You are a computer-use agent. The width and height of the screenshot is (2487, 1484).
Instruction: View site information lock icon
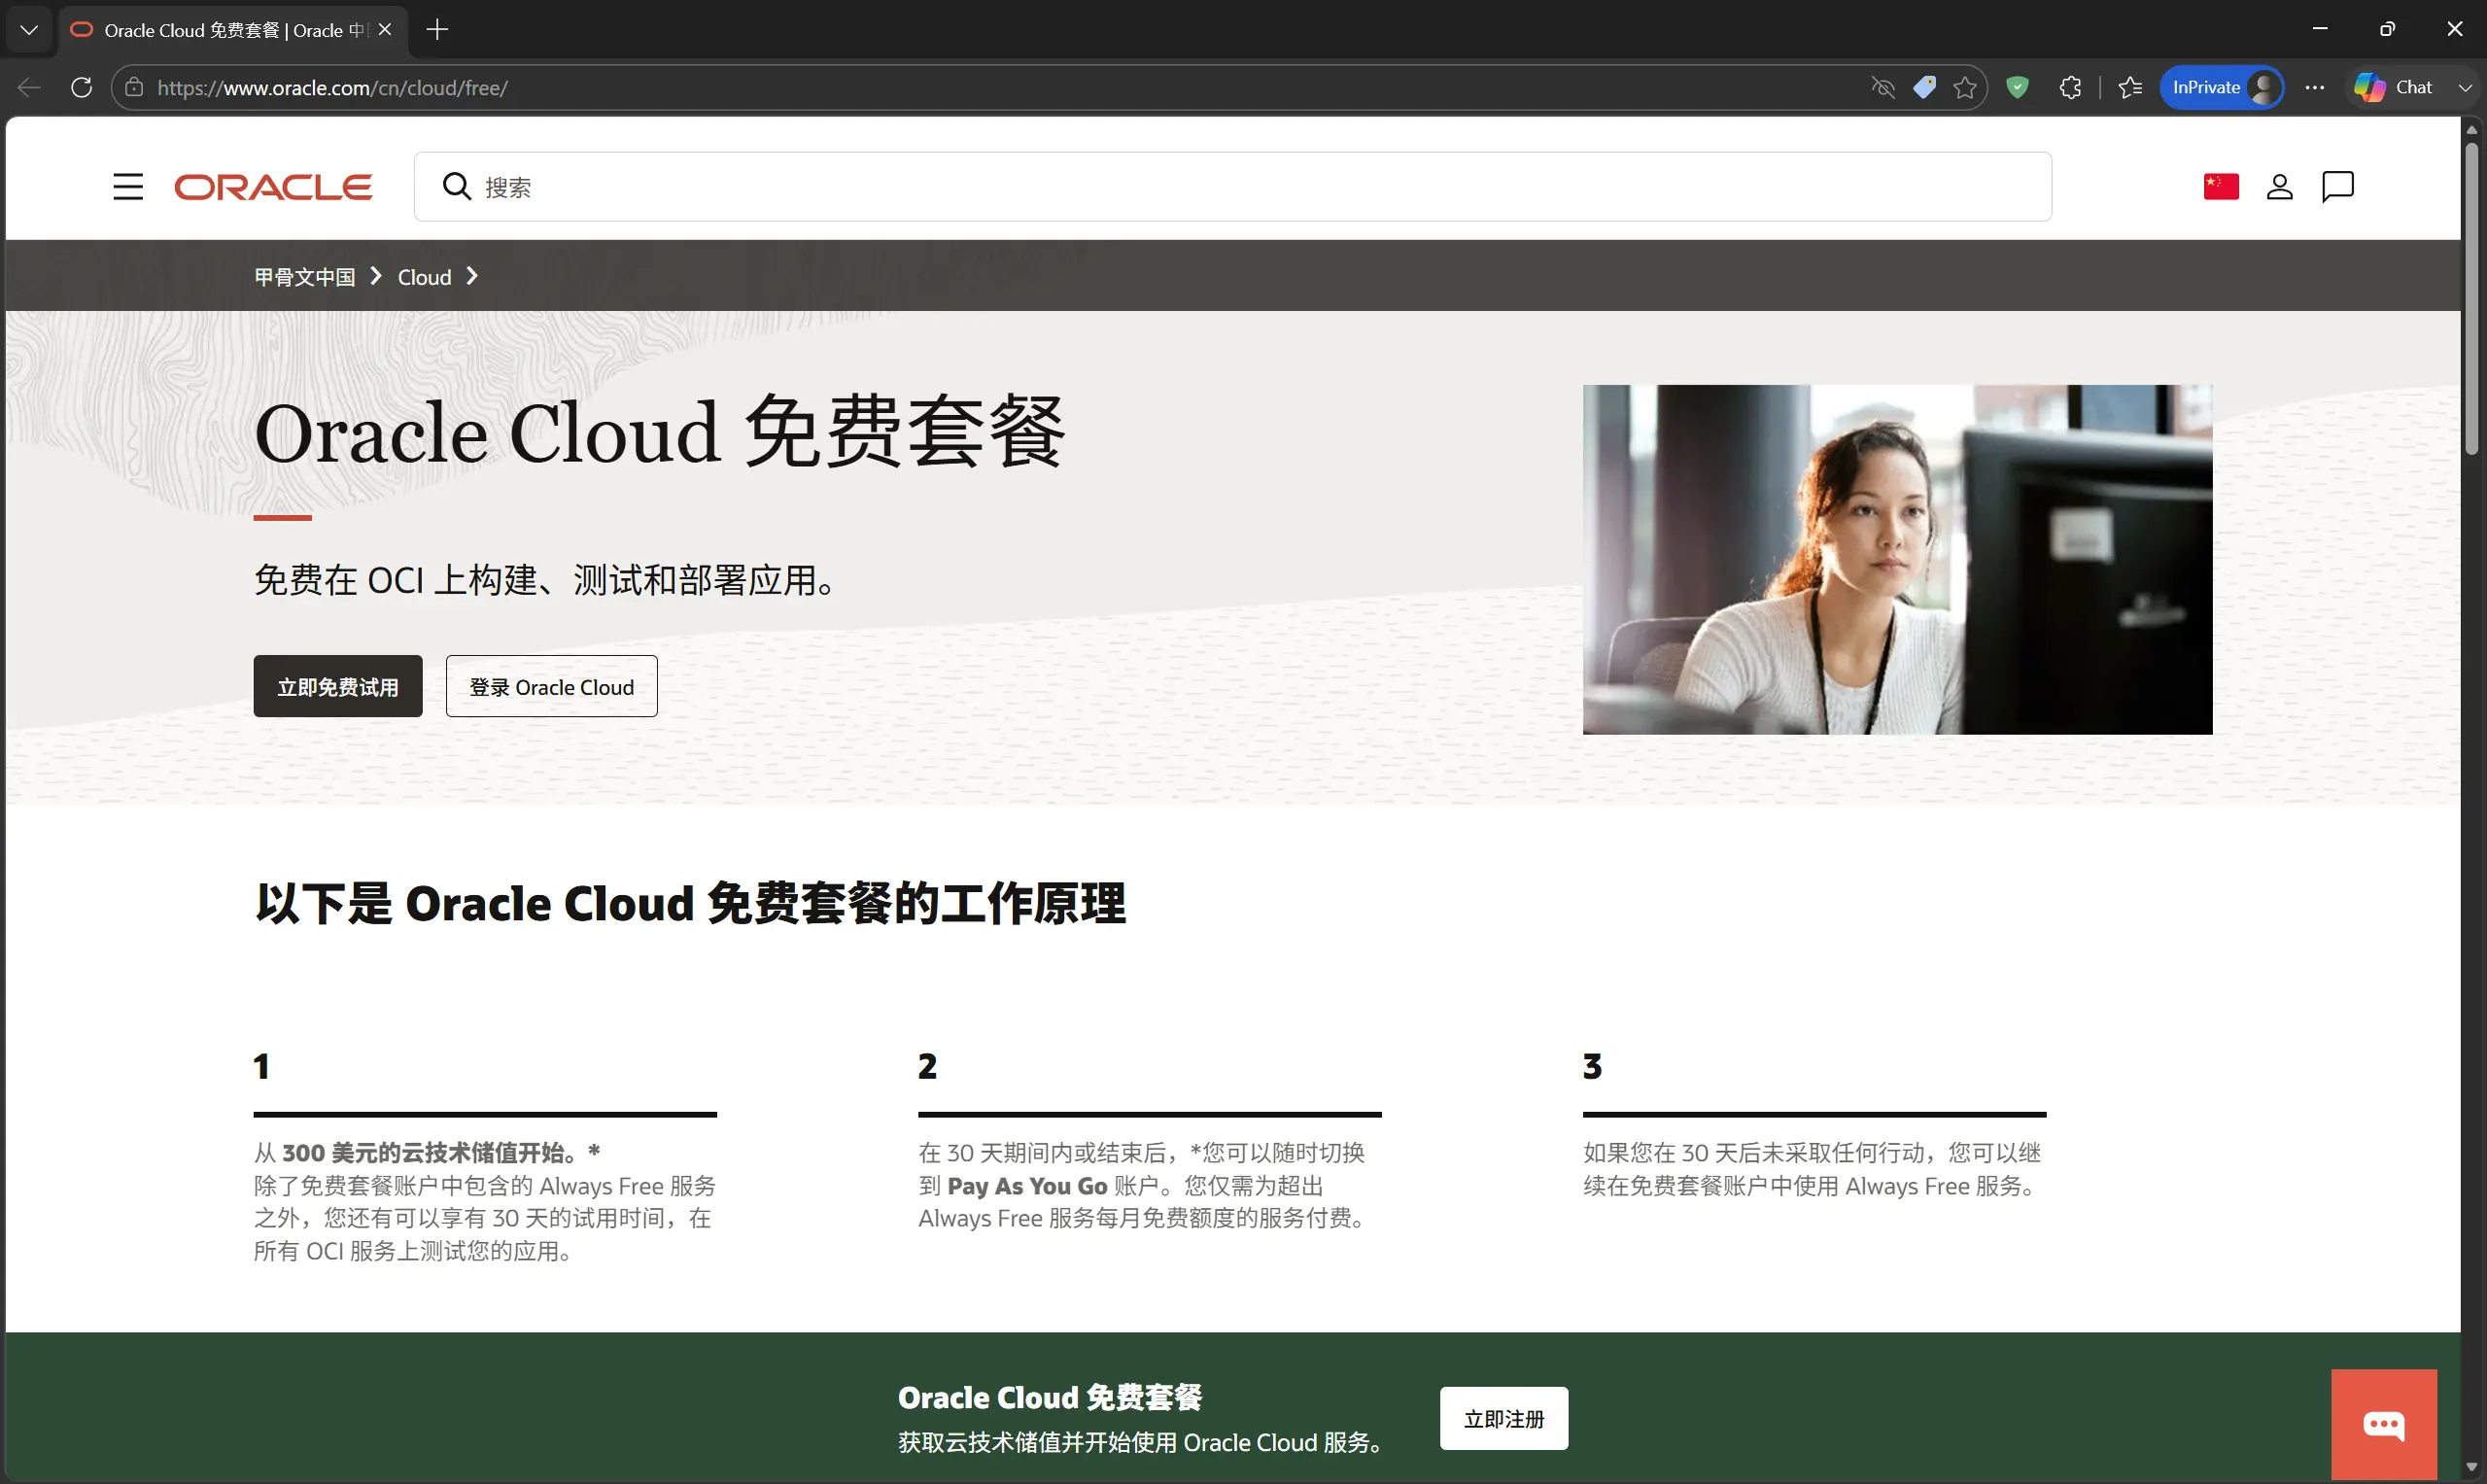(134, 87)
